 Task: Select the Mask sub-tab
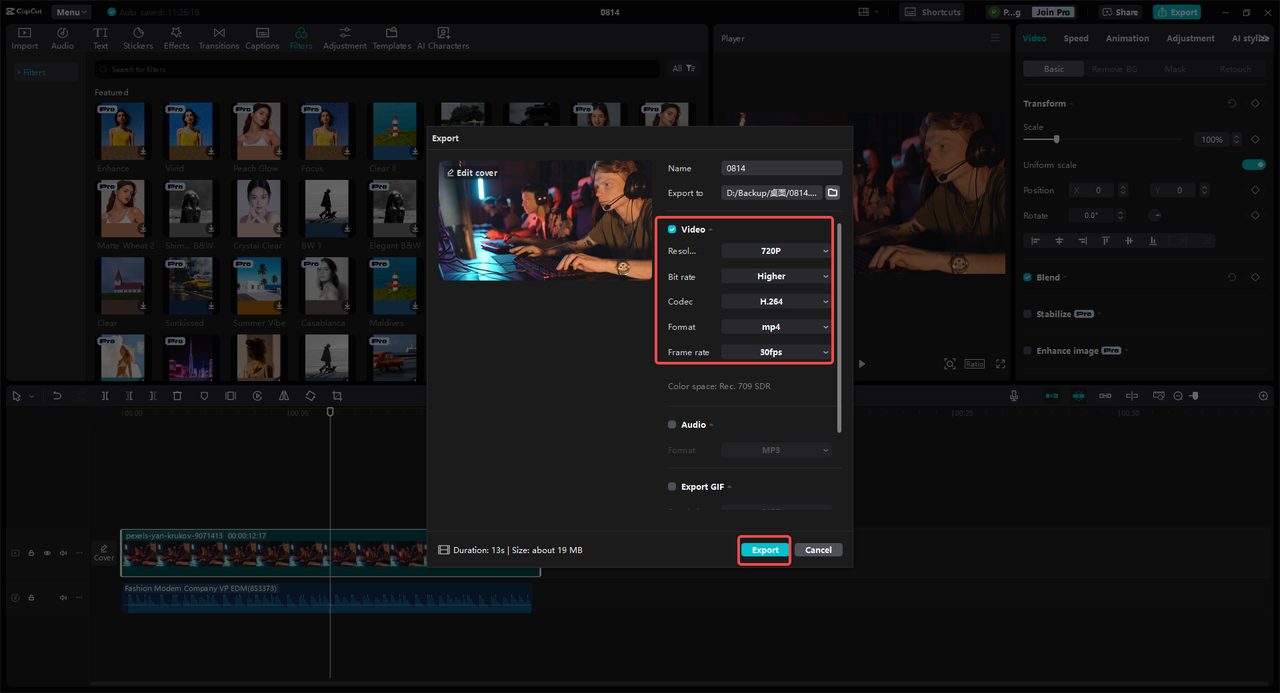[x=1175, y=69]
